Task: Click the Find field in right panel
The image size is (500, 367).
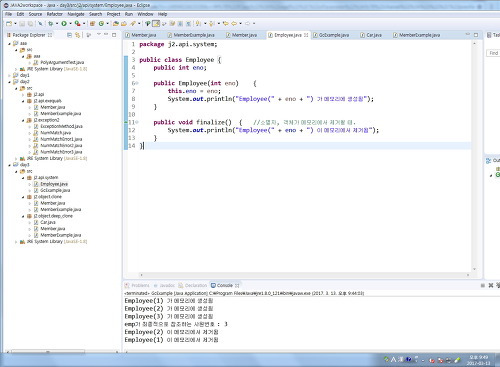Action: pos(493,53)
